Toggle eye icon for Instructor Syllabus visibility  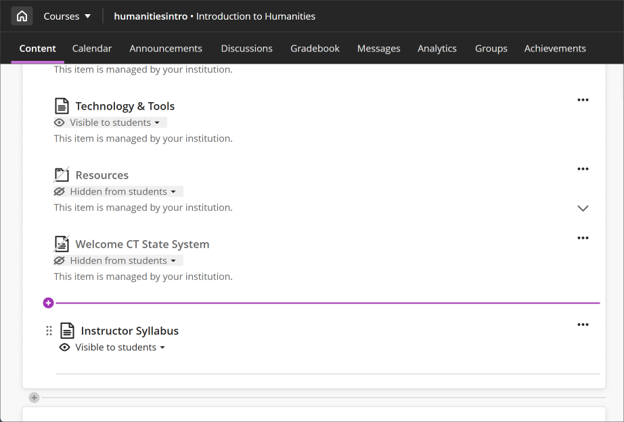pos(64,348)
